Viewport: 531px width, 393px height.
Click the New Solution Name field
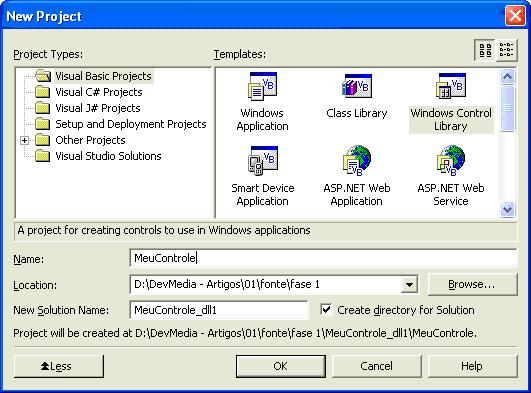219,310
